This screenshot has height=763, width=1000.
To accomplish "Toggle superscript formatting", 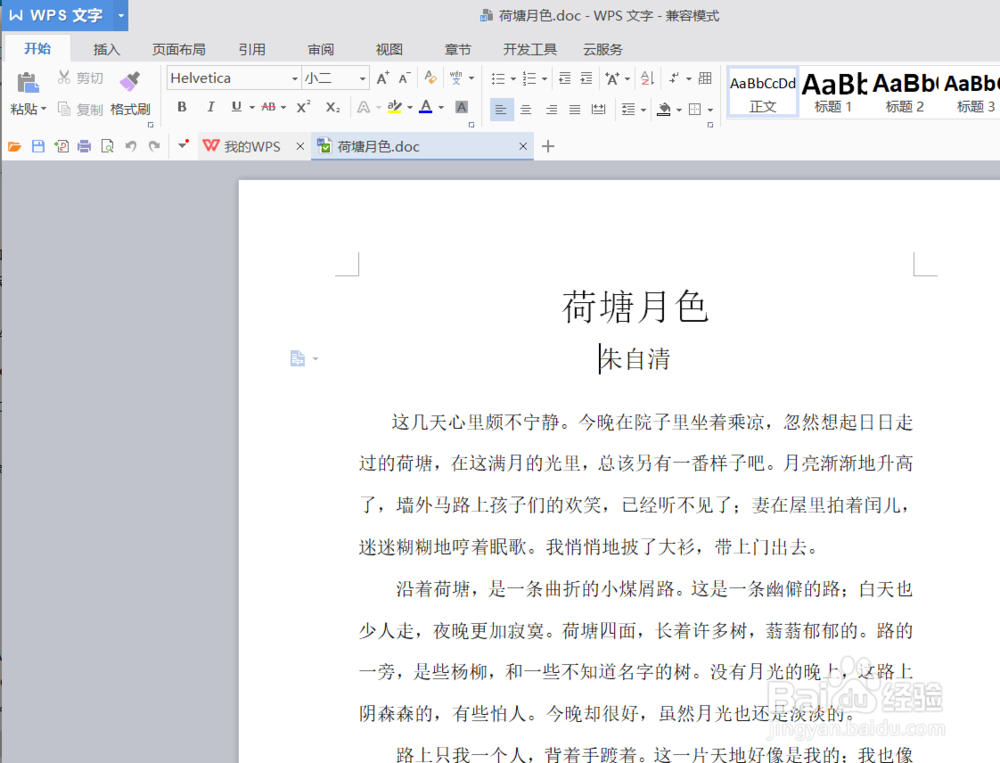I will tap(304, 107).
